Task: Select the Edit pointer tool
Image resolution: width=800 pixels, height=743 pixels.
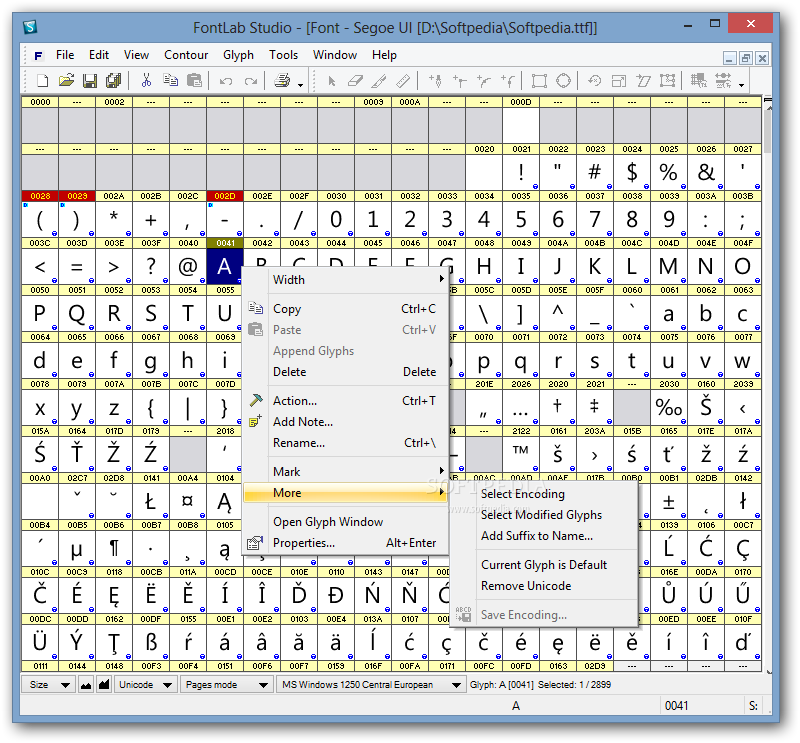Action: point(332,81)
